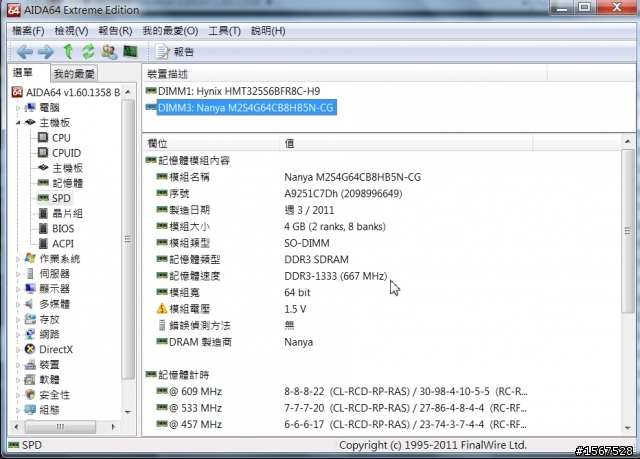
Task: Click the 軟體 software icon
Action: (x=30, y=379)
